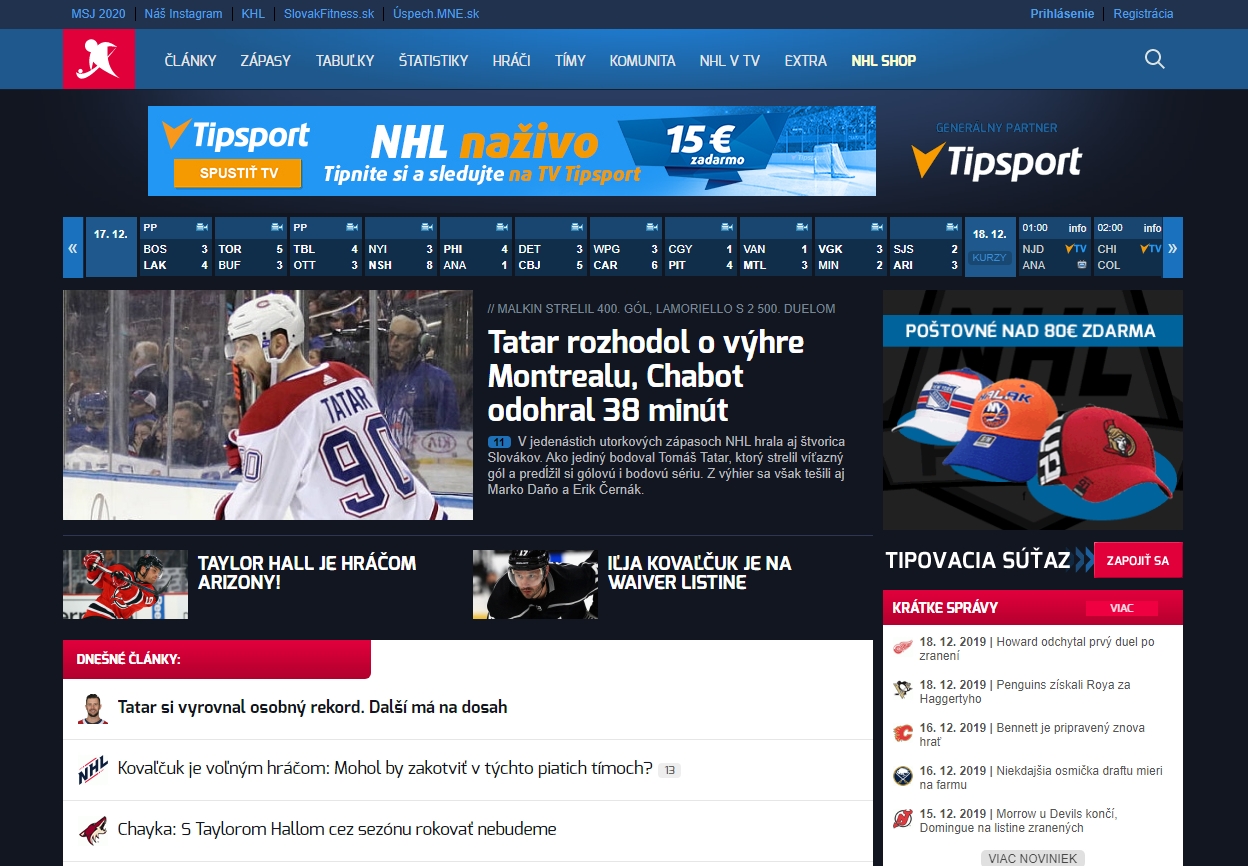Screen dimensions: 1248x866
Task: Click Devils logo beside Morrow news
Action: point(903,819)
